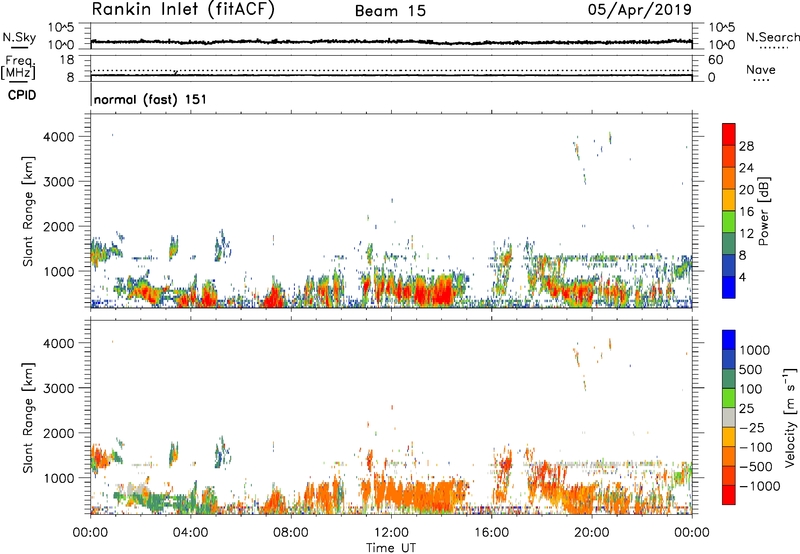Click the '08:00' time axis label
The height and width of the screenshot is (554, 800).
pyautogui.click(x=291, y=533)
